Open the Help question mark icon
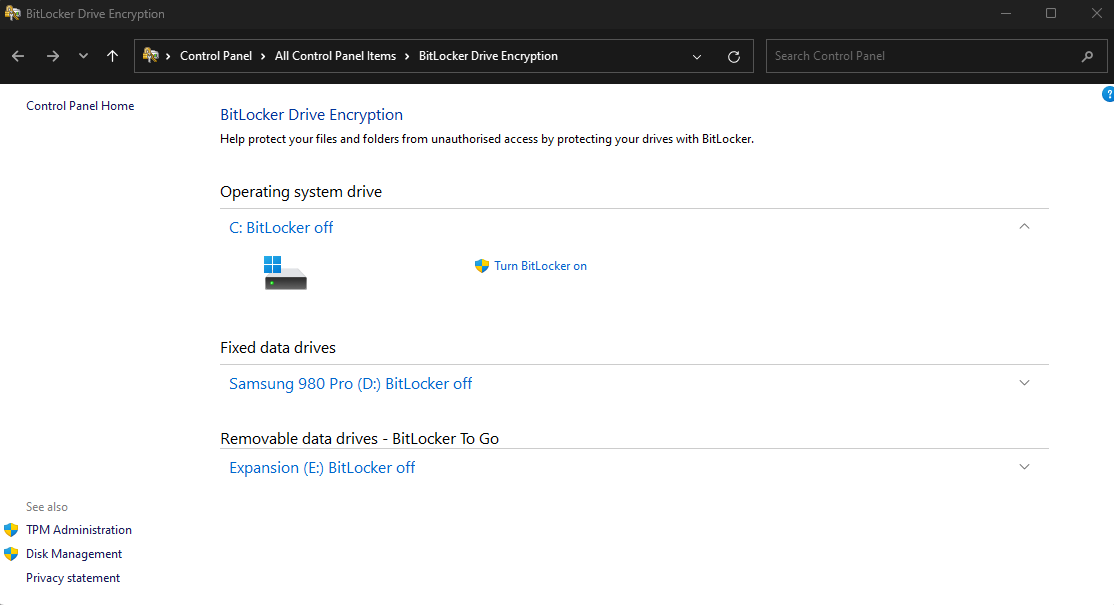Image resolution: width=1114 pixels, height=605 pixels. pyautogui.click(x=1107, y=93)
